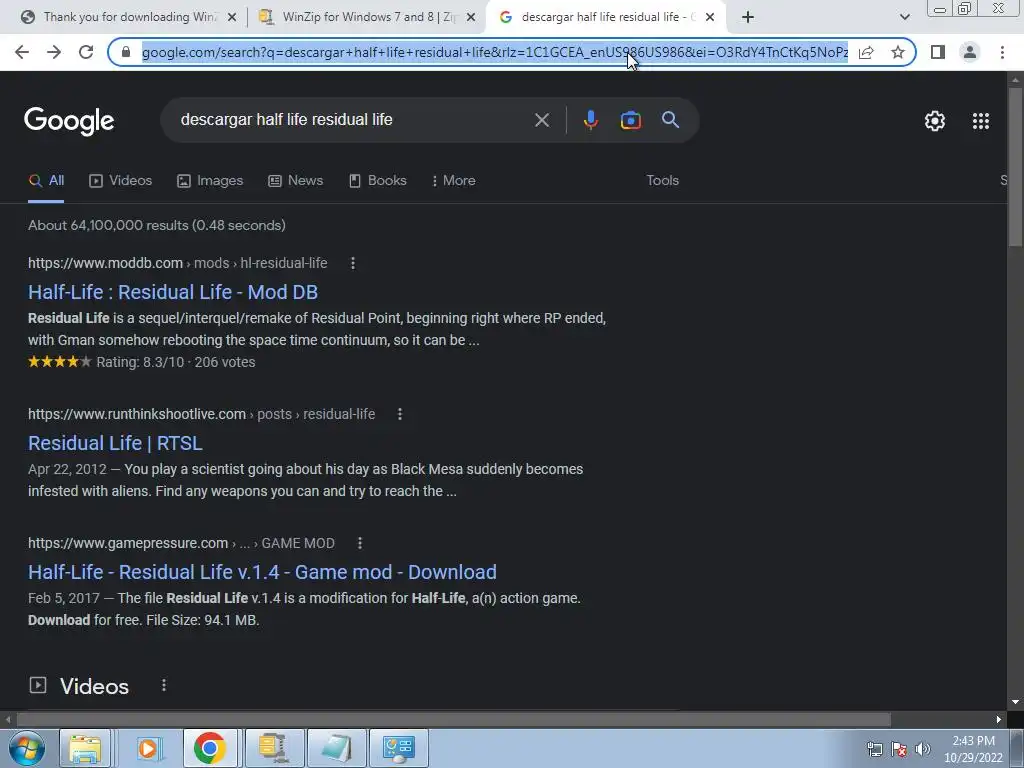Image resolution: width=1024 pixels, height=768 pixels.
Task: Click the volume speaker tray icon
Action: (x=923, y=749)
